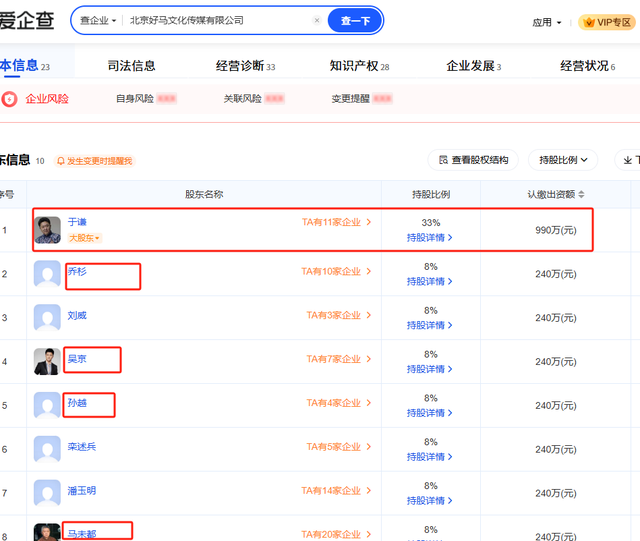Click the 企业风险 red shield icon

10,99
